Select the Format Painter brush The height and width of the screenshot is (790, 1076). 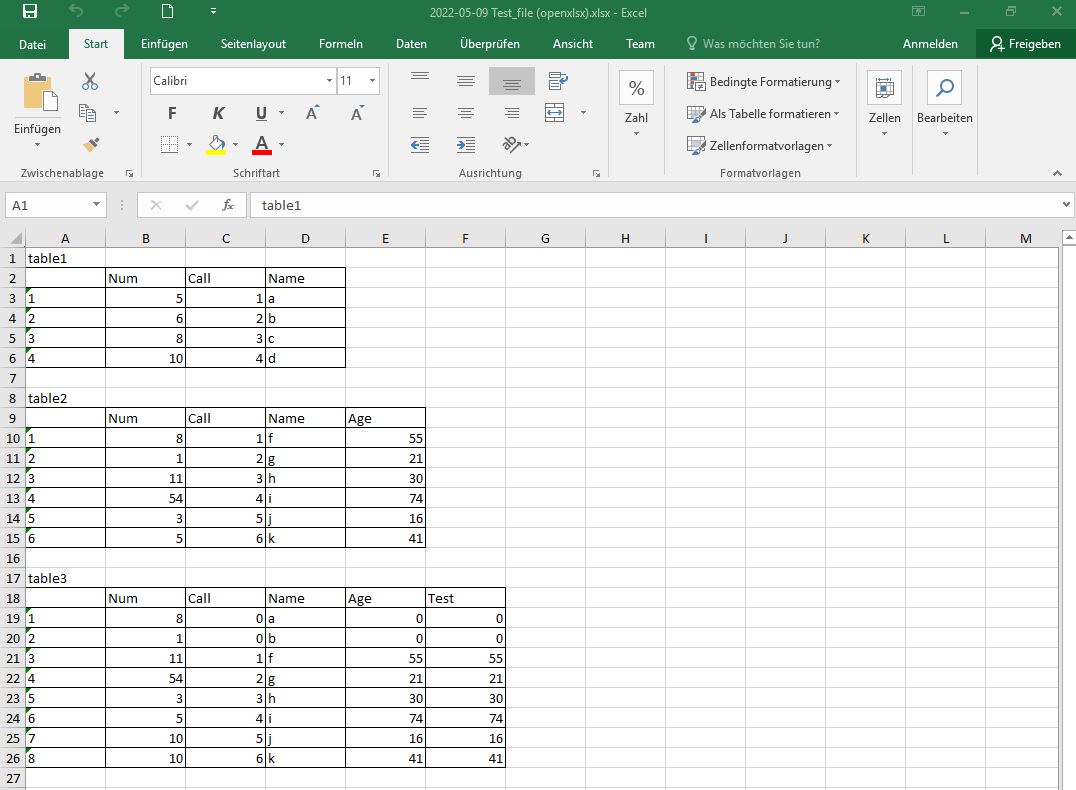click(91, 144)
